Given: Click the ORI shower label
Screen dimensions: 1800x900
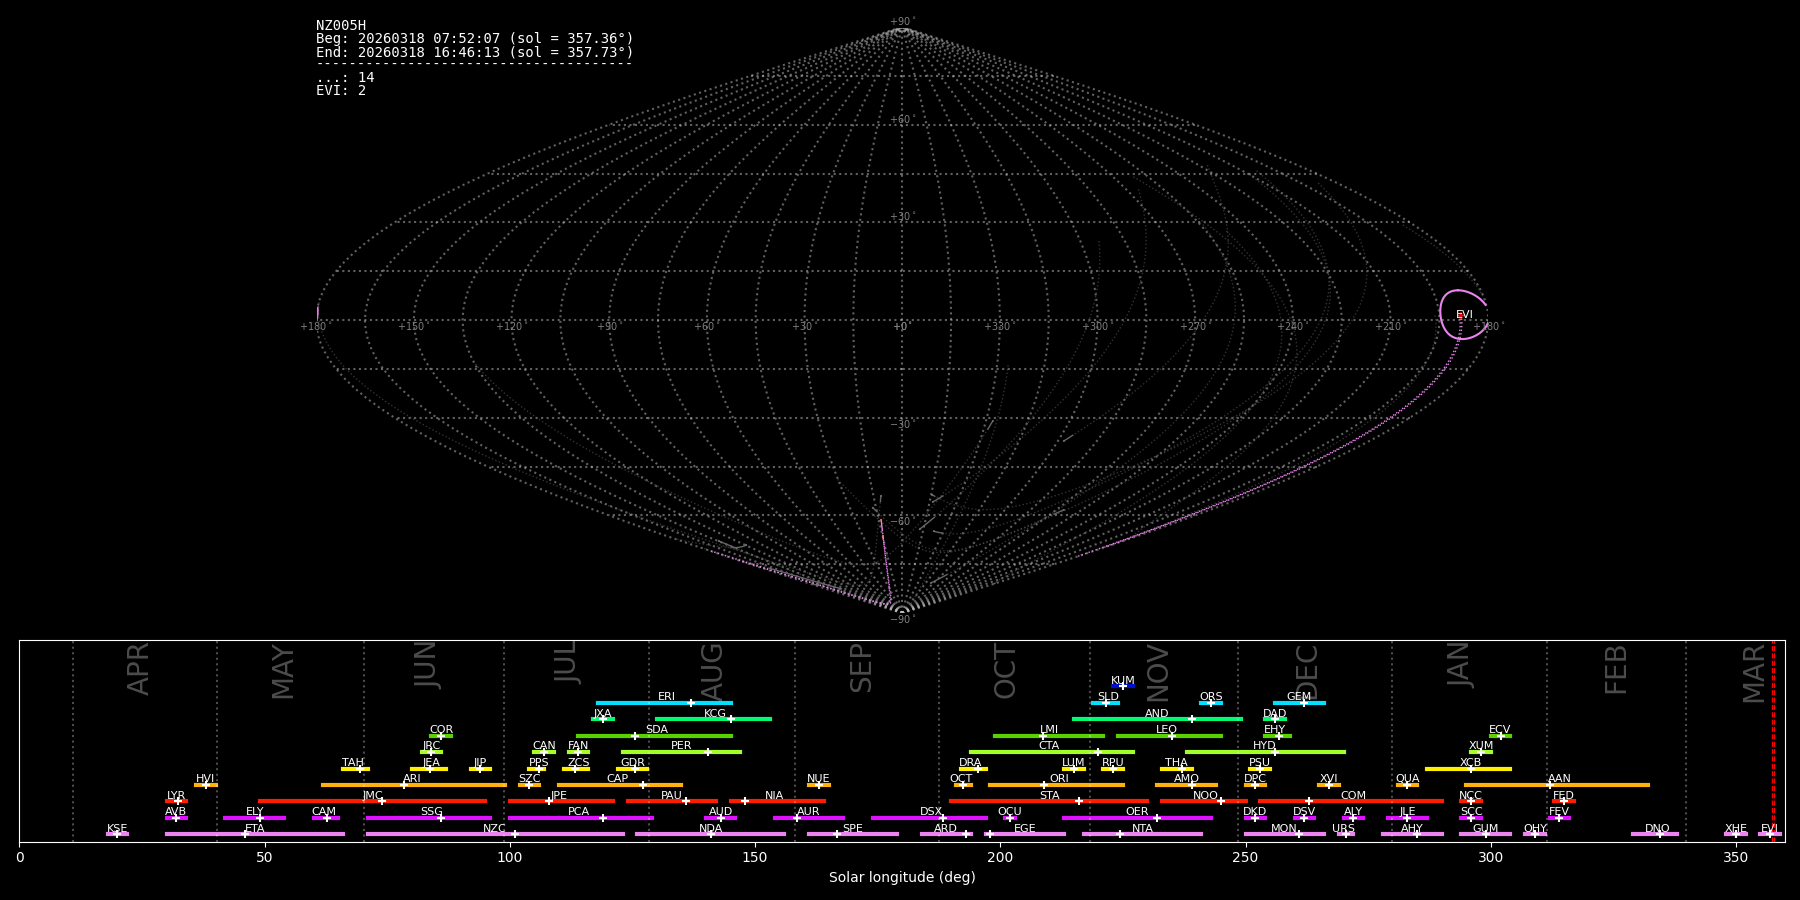Looking at the screenshot, I should tap(1059, 779).
